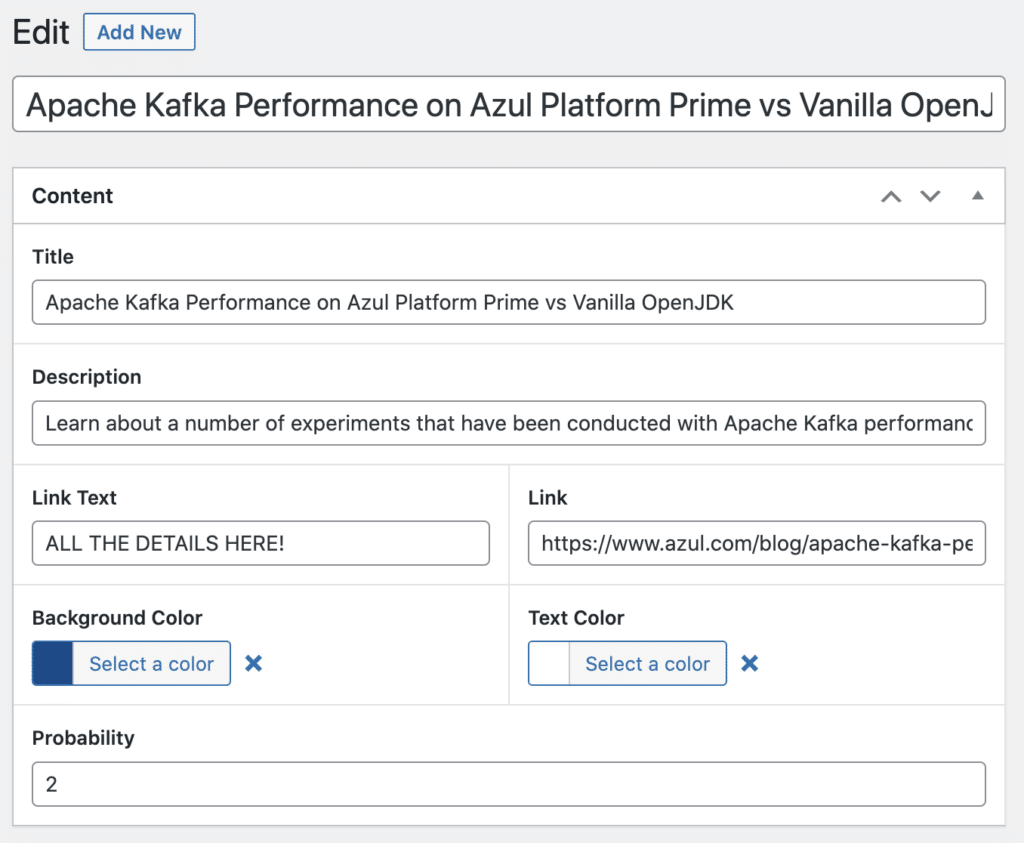1024x843 pixels.
Task: Click Background Color 'Select a color' button
Action: (152, 663)
